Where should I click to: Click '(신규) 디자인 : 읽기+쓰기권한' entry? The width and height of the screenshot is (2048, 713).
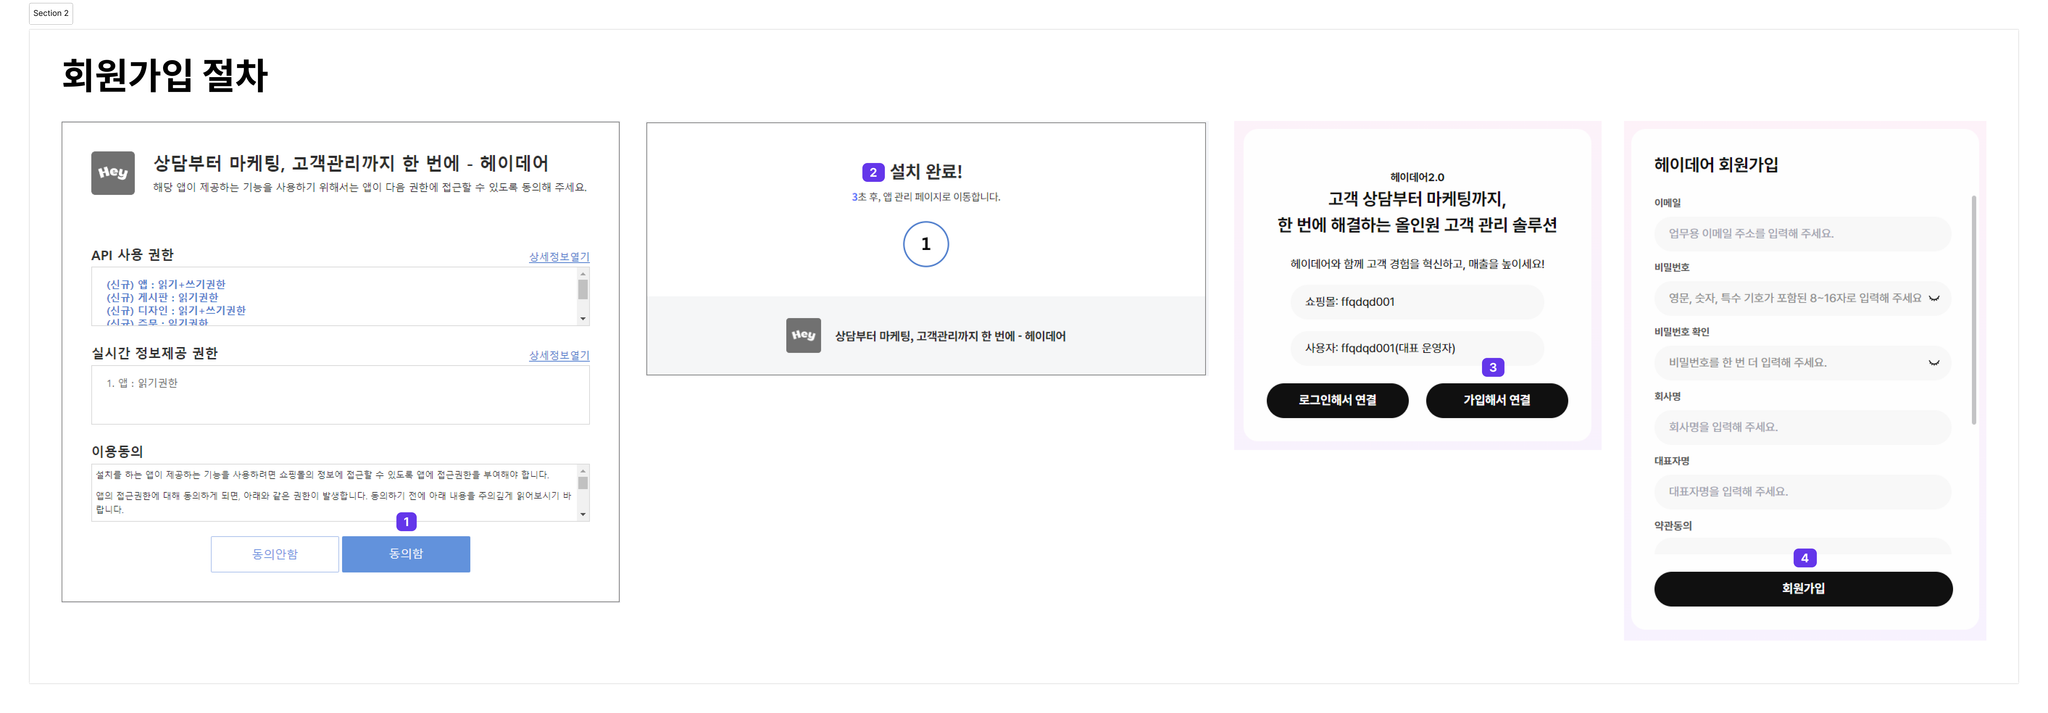point(176,311)
